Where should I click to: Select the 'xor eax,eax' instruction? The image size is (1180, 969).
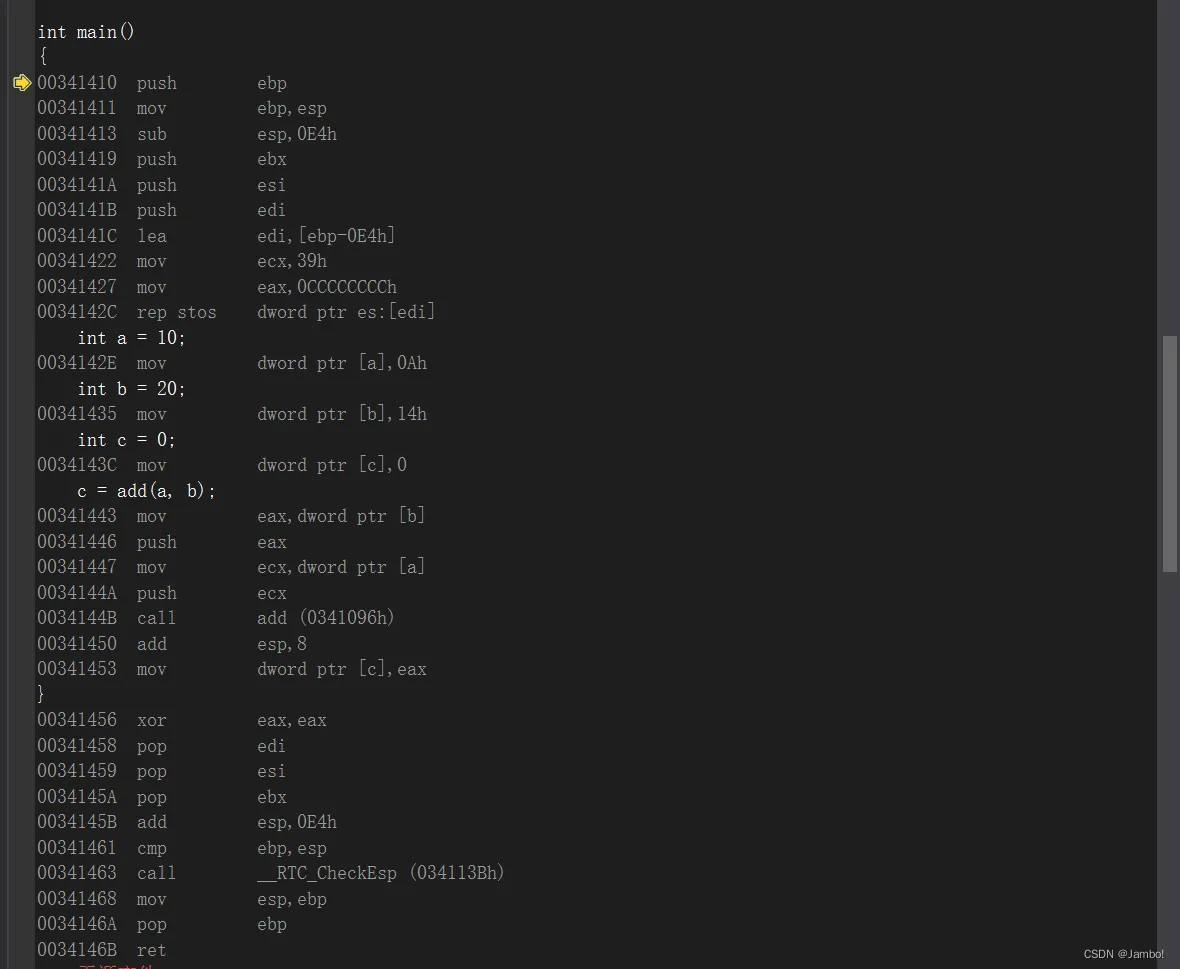click(182, 720)
